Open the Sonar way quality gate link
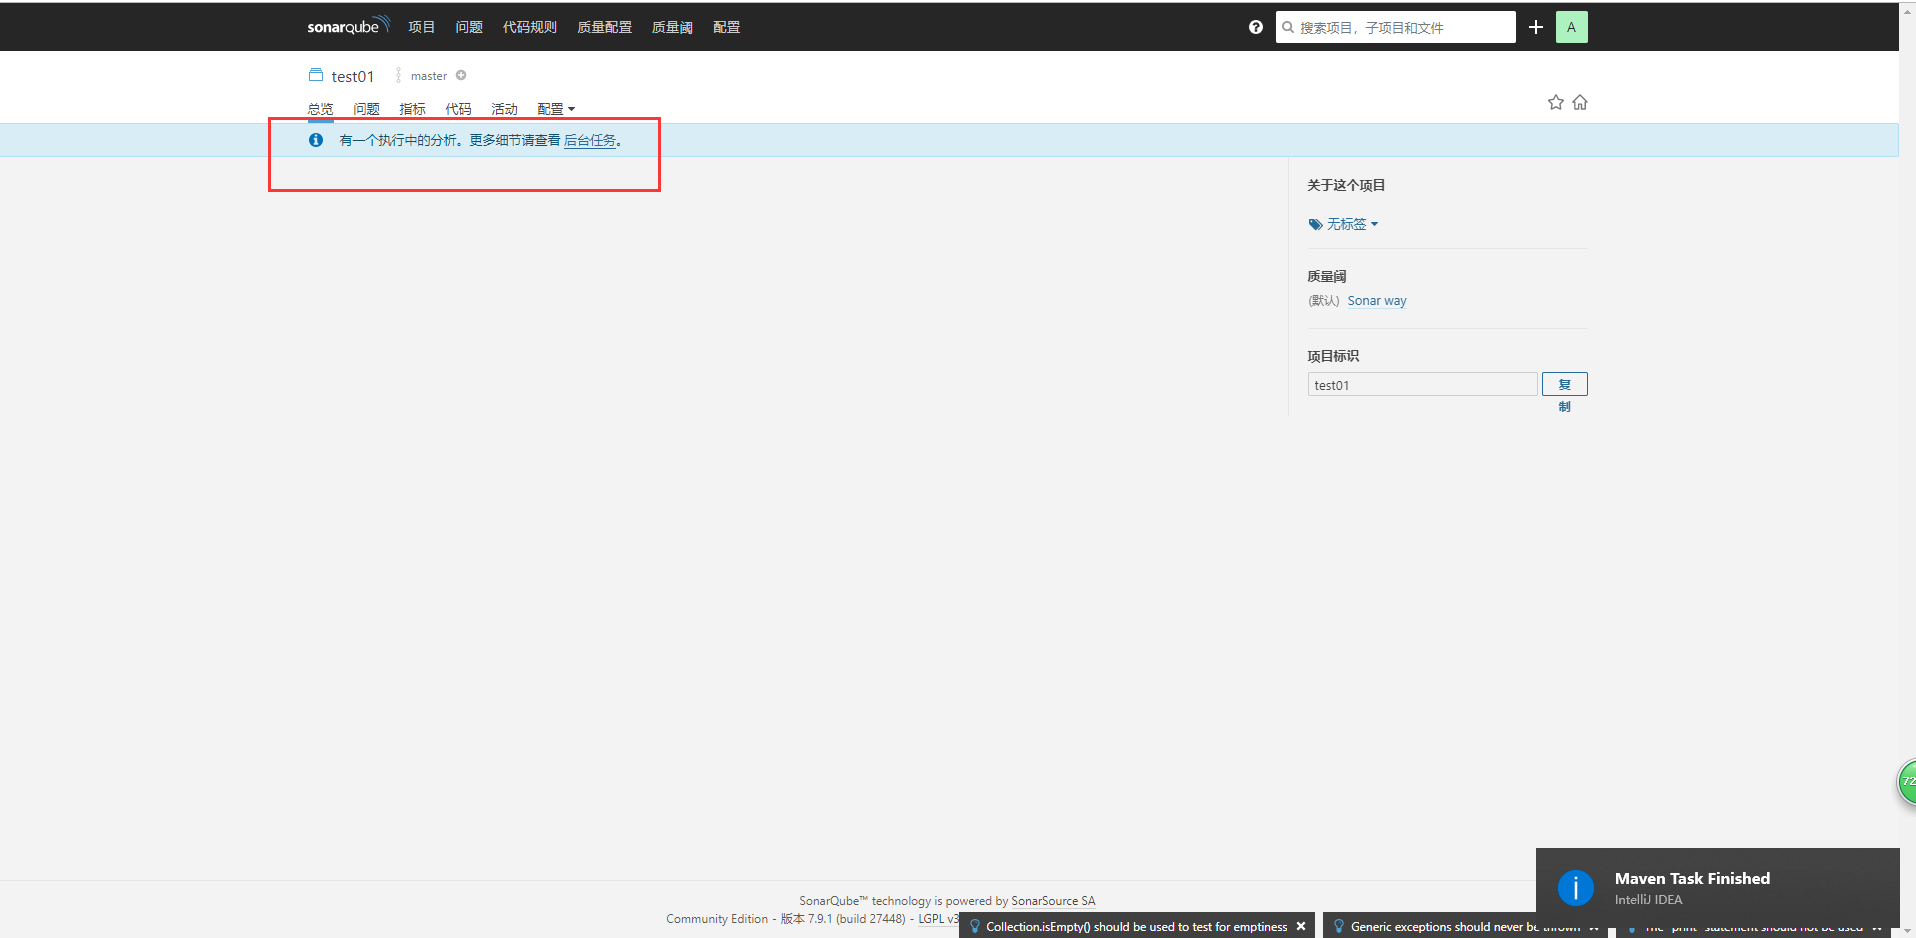 pyautogui.click(x=1377, y=300)
